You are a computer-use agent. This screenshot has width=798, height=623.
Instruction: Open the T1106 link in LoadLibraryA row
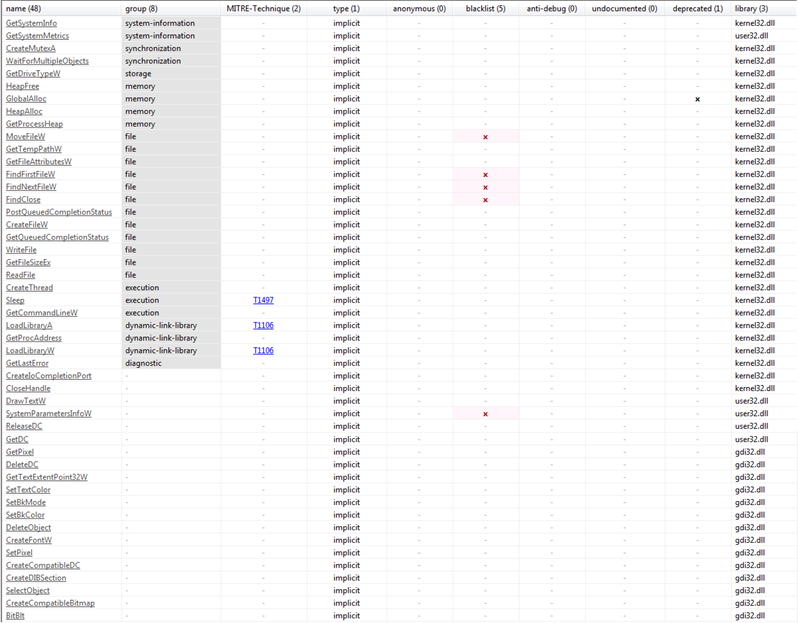click(x=263, y=325)
